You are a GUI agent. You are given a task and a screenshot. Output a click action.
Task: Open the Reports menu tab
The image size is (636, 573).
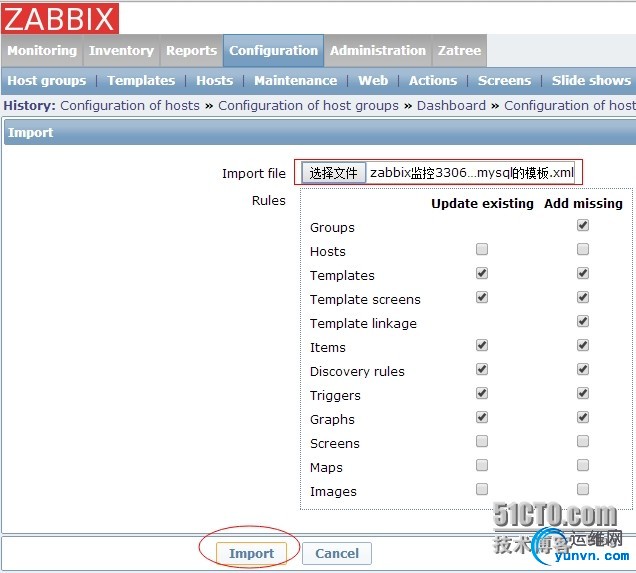pyautogui.click(x=191, y=51)
